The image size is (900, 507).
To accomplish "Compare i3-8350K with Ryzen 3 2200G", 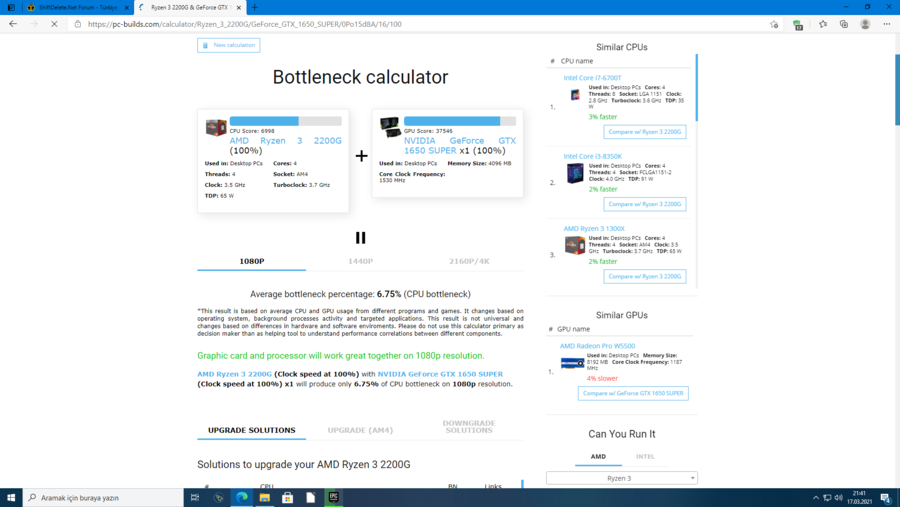I will pyautogui.click(x=645, y=204).
